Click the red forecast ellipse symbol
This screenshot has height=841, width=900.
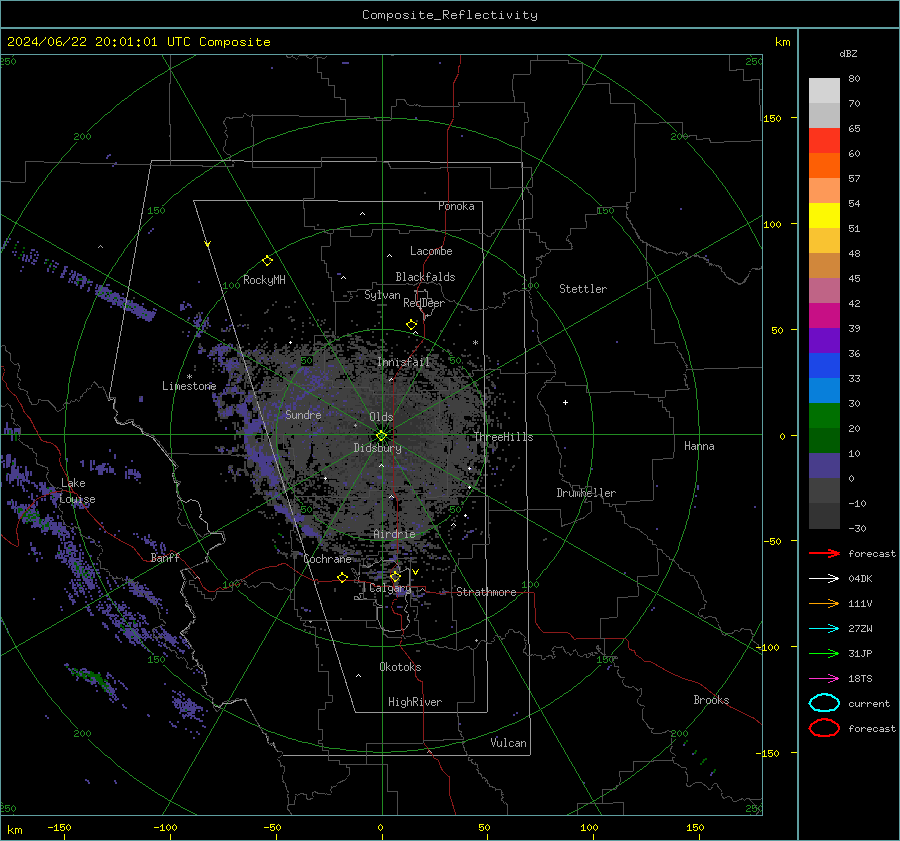coord(824,728)
